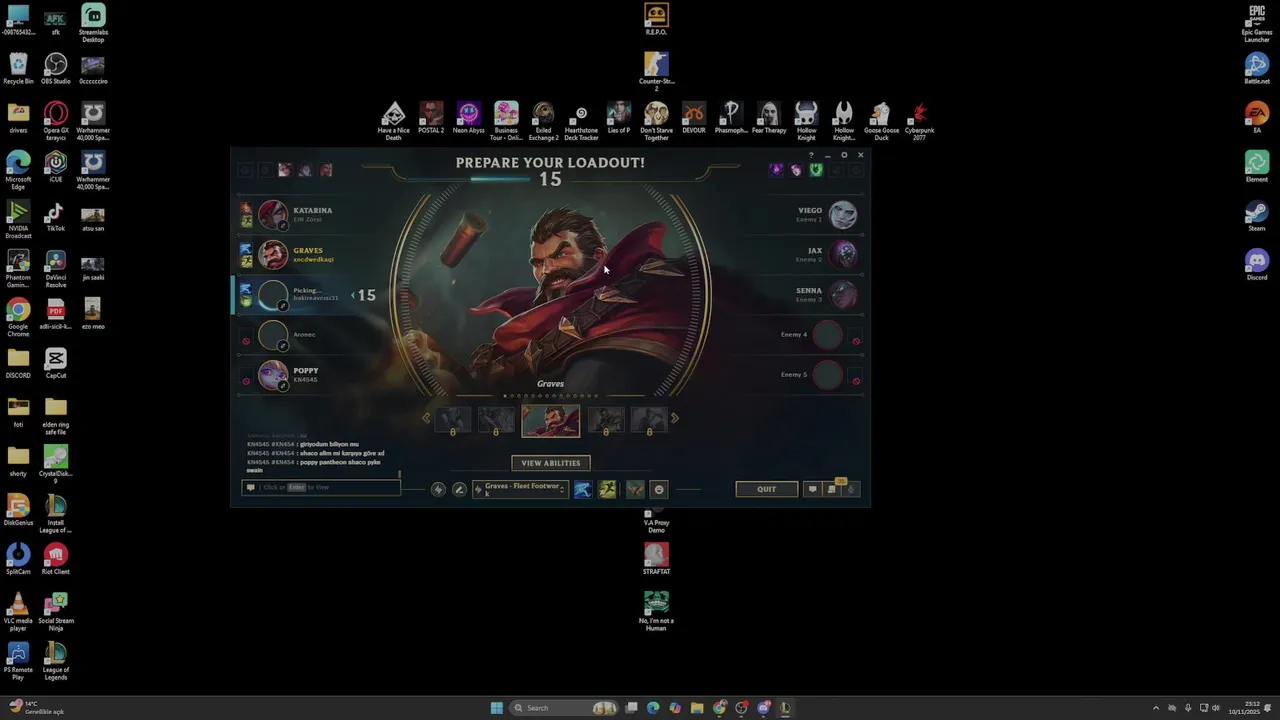Open Hollow Knight desktop shortcut
The width and height of the screenshot is (1280, 720).
coord(806,121)
